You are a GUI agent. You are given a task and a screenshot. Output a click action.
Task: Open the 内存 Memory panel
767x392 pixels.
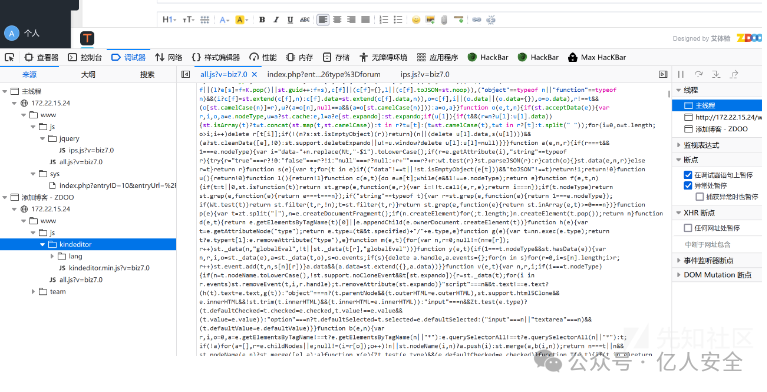299,57
